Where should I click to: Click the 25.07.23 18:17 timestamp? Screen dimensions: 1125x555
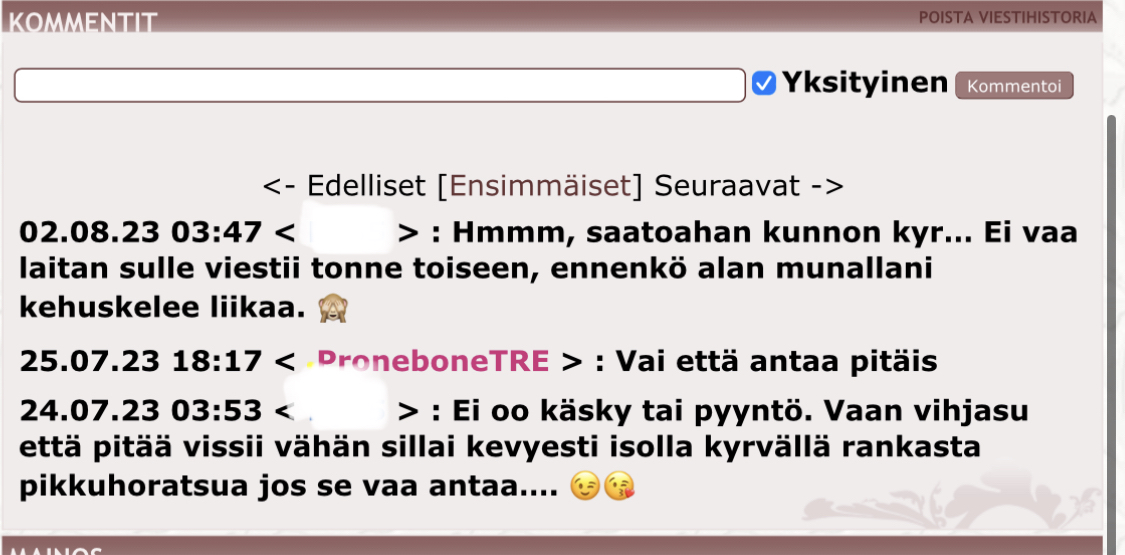click(140, 361)
